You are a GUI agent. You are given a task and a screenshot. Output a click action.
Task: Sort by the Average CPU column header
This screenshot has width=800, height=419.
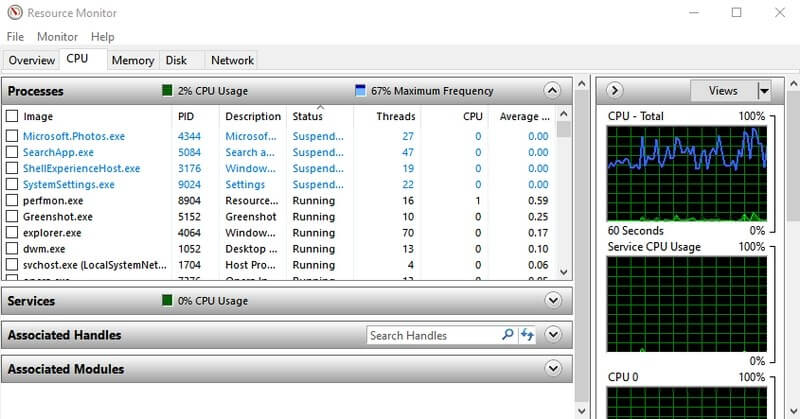click(524, 116)
